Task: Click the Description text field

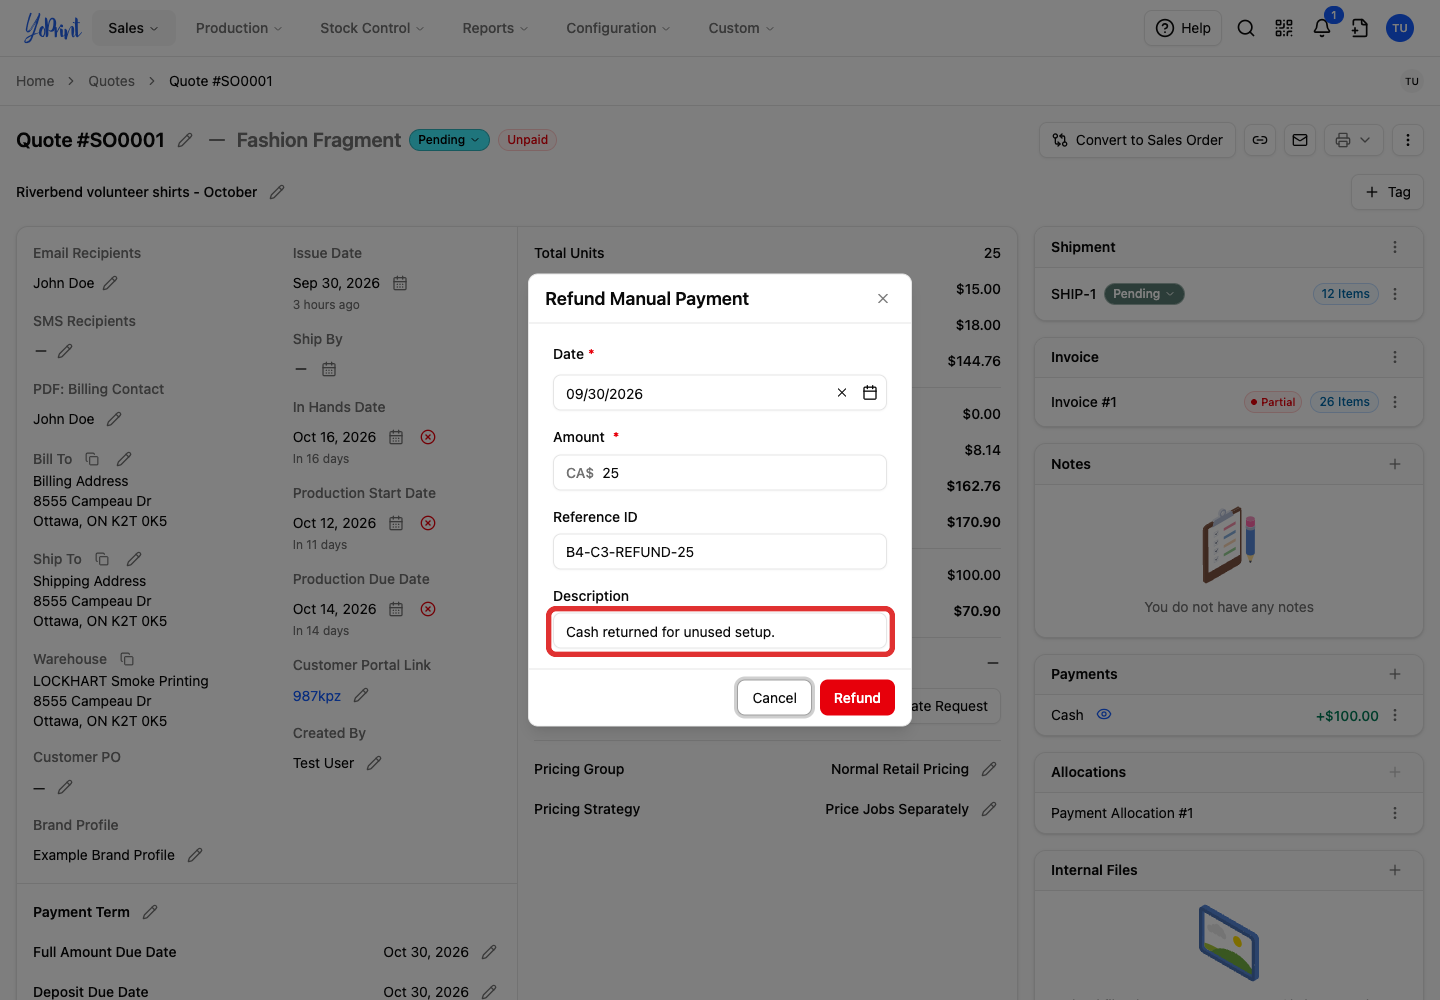Action: click(720, 632)
